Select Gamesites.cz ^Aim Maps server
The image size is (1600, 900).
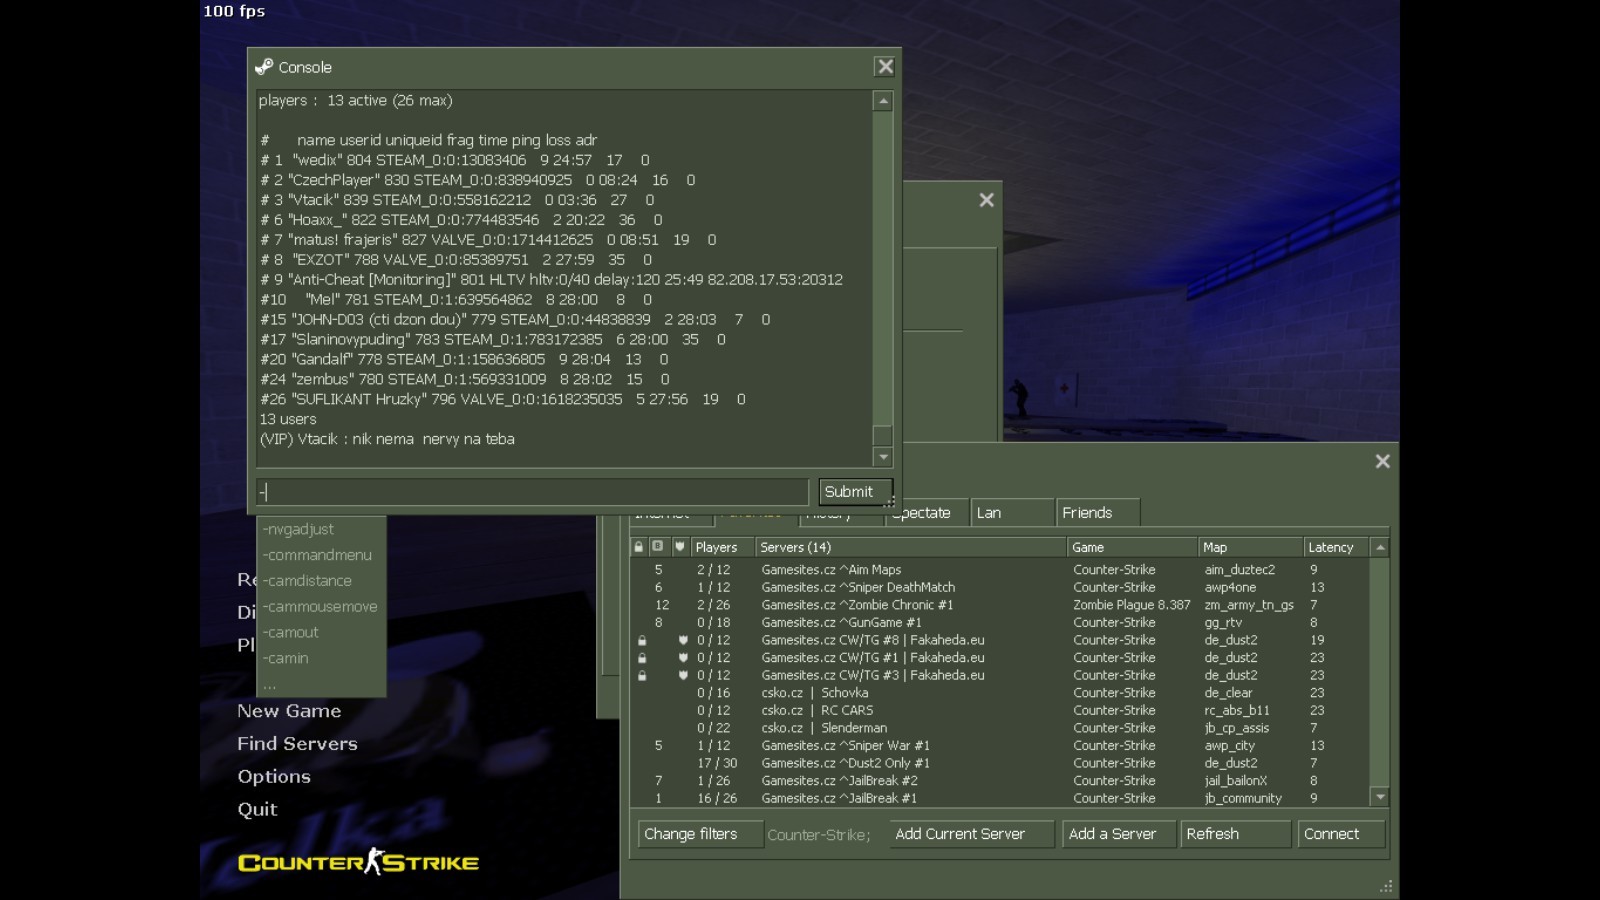click(x=1000, y=570)
